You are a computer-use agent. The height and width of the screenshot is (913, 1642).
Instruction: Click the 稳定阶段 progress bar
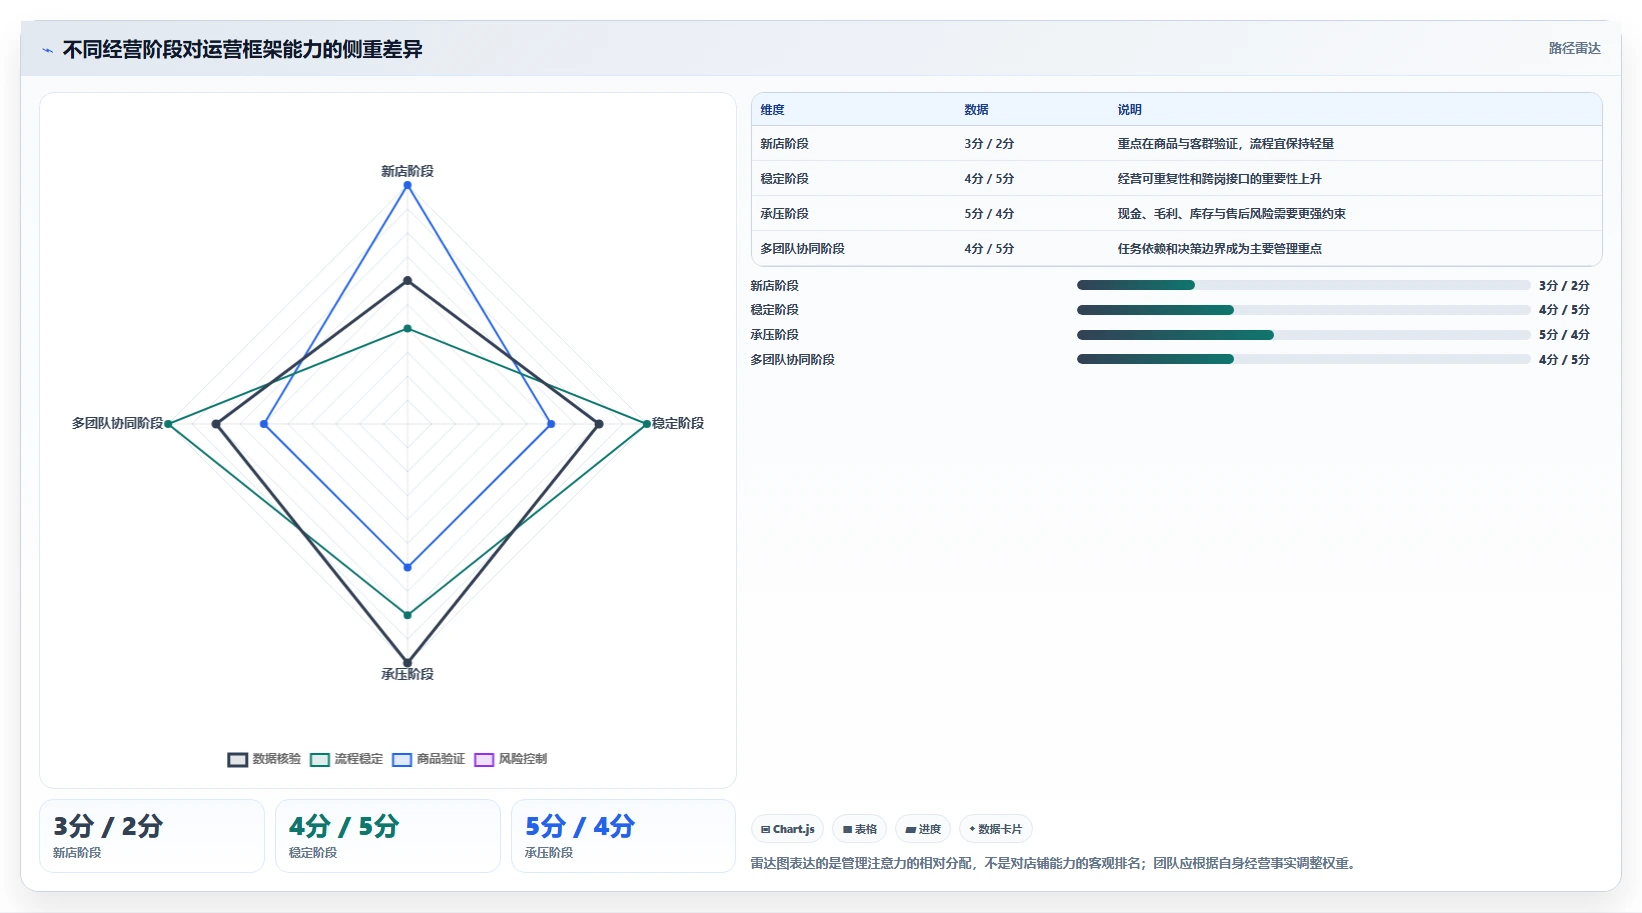pos(1303,310)
